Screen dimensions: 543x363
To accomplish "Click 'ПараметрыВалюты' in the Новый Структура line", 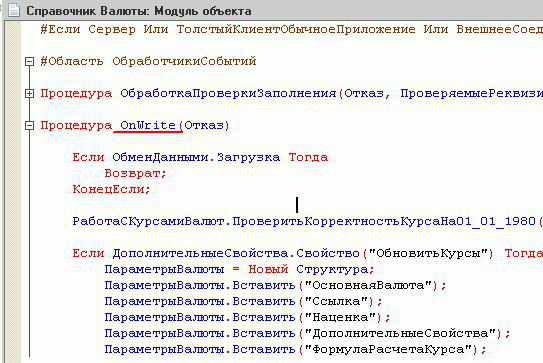I will tap(164, 269).
